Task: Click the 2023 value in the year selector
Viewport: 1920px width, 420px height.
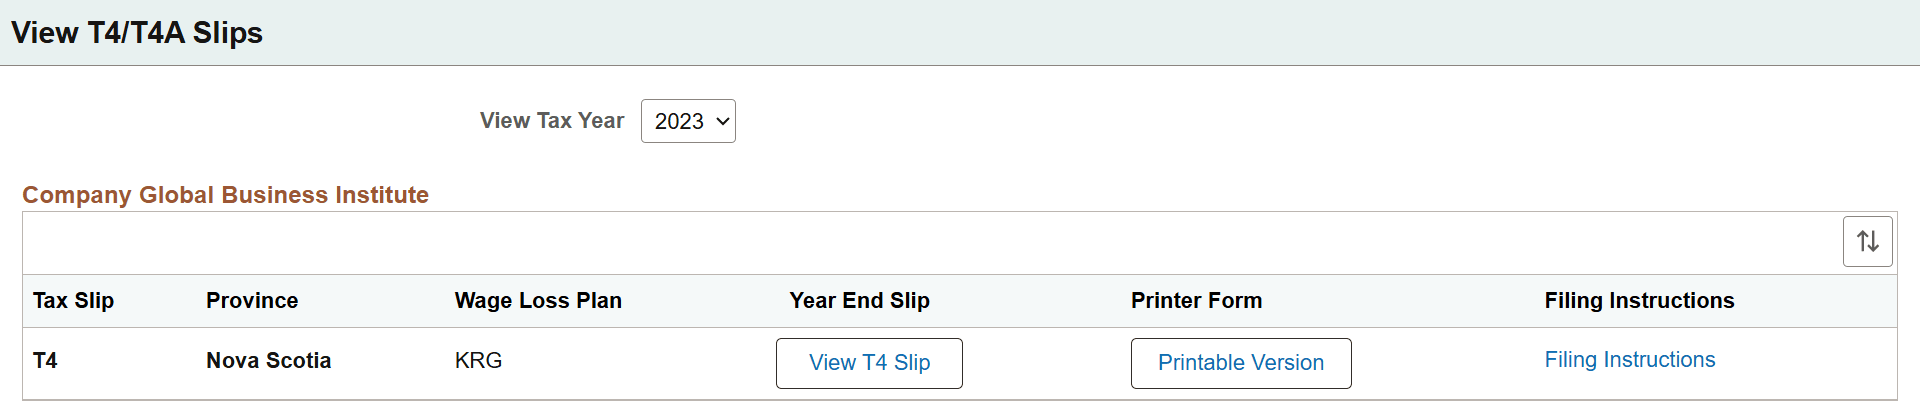Action: click(679, 121)
